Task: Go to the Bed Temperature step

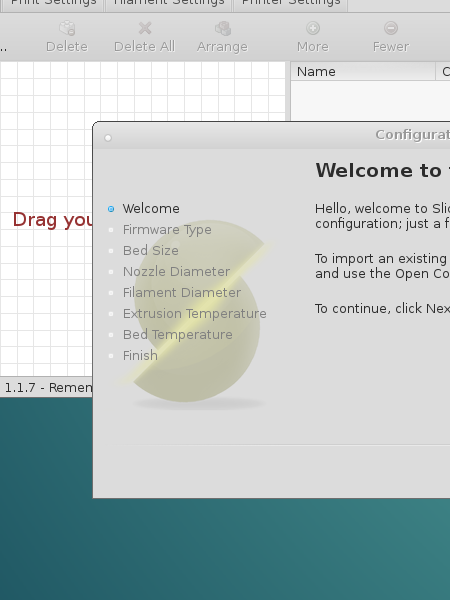Action: pyautogui.click(x=177, y=335)
